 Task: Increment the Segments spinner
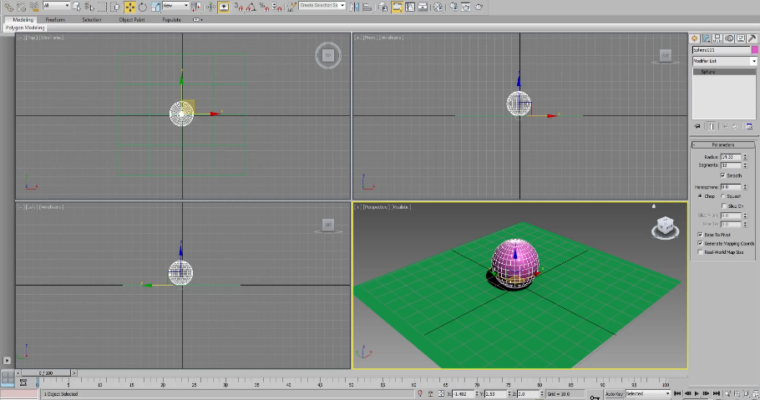coord(745,163)
